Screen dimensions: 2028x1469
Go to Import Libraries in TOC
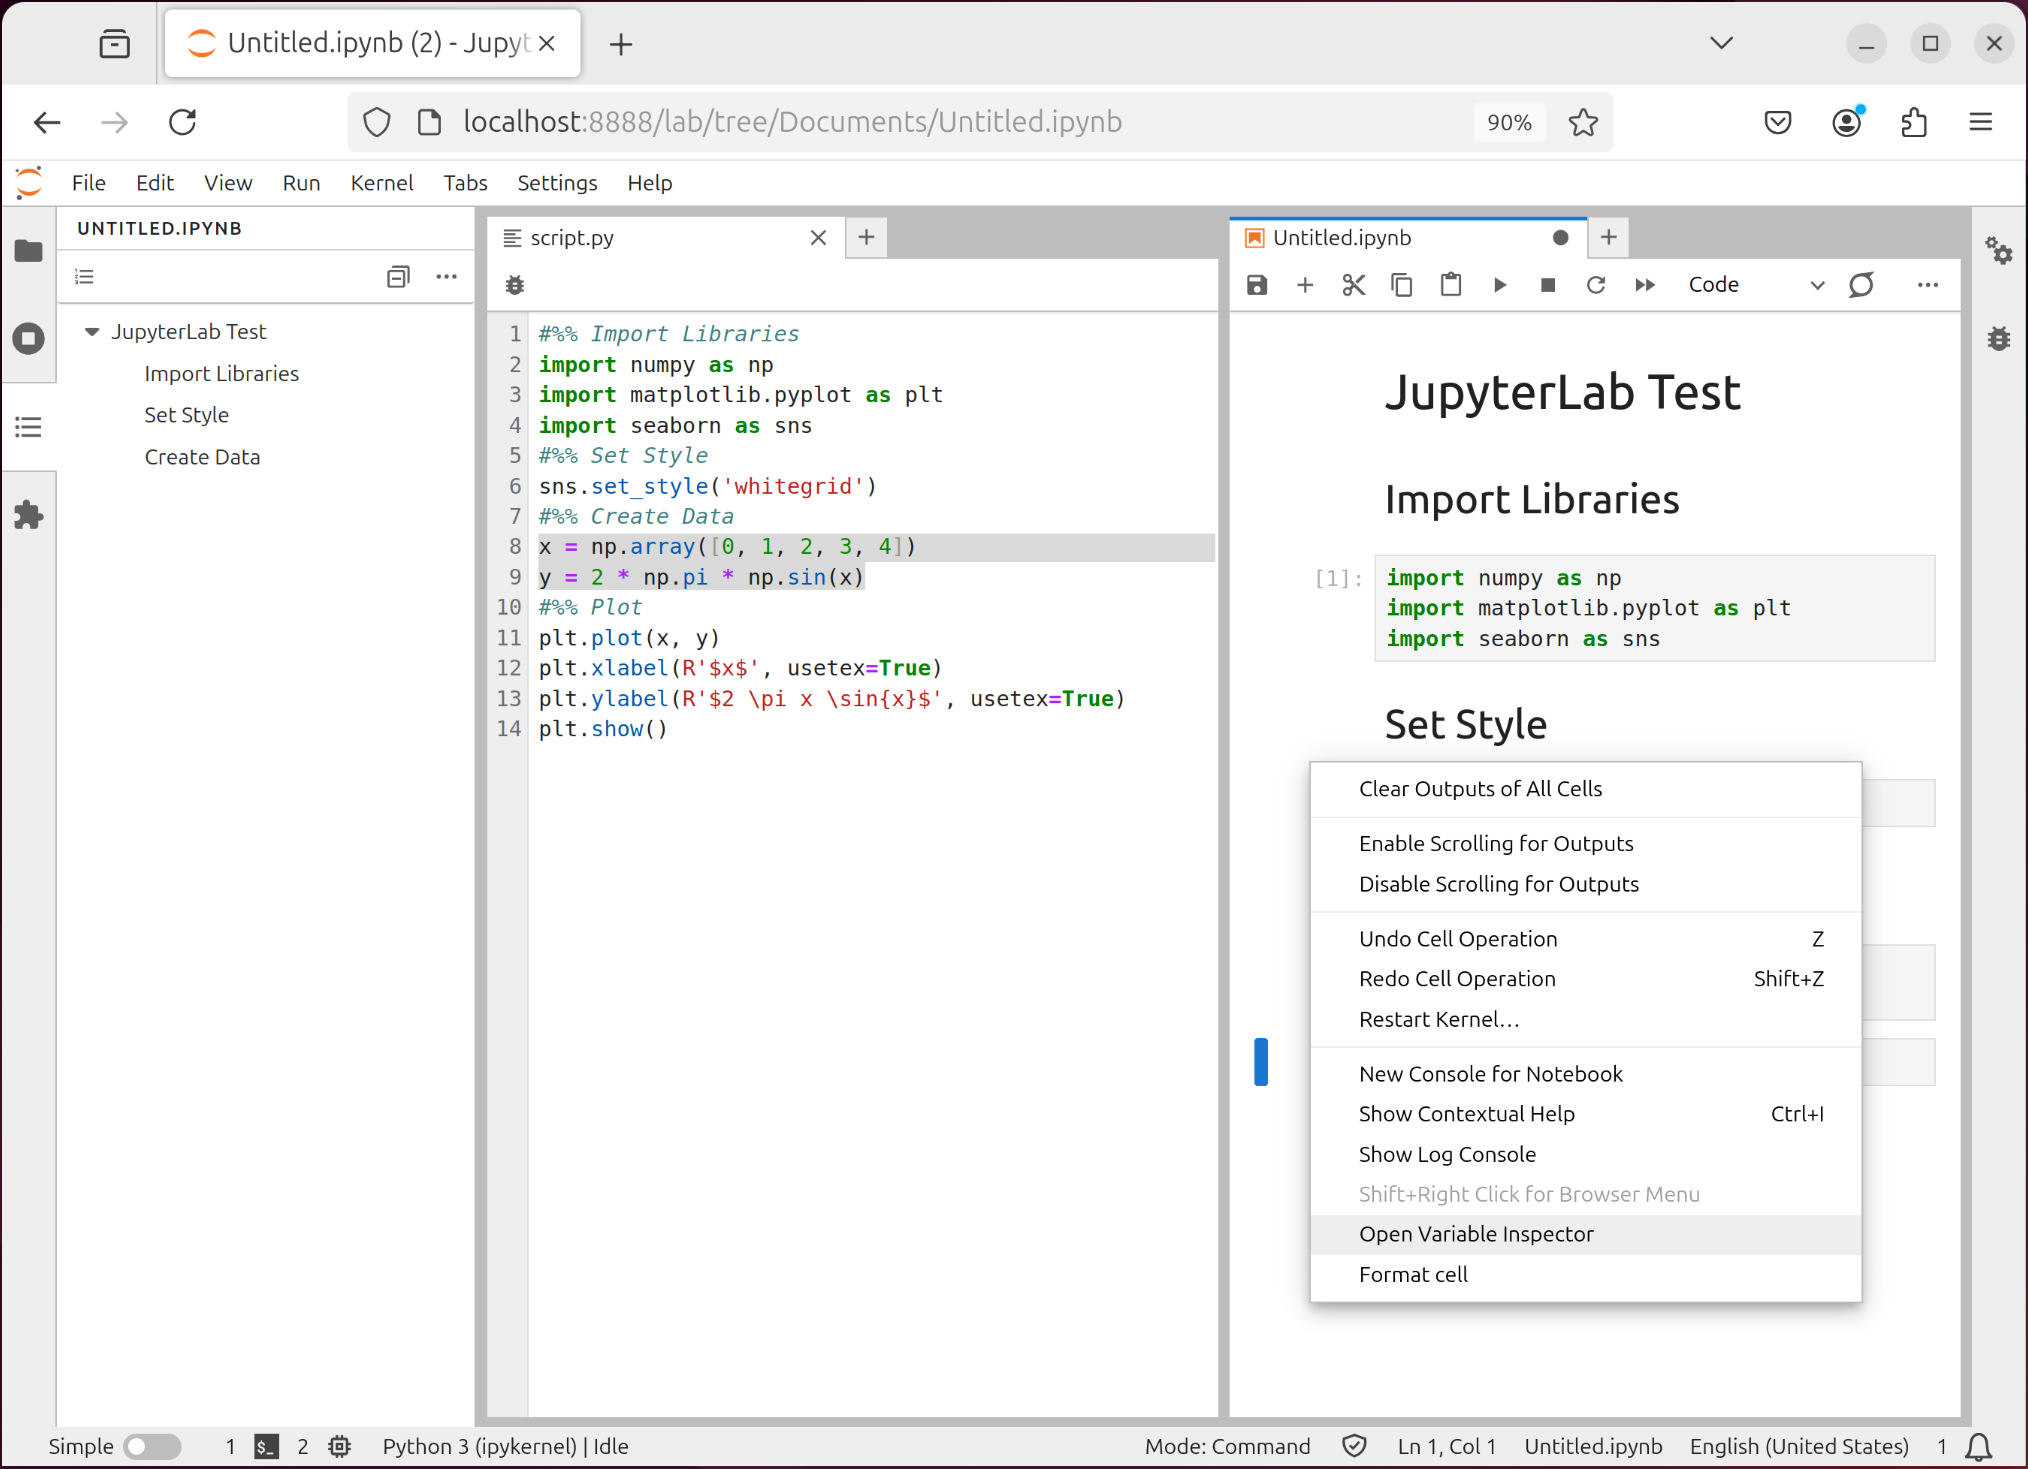(222, 374)
